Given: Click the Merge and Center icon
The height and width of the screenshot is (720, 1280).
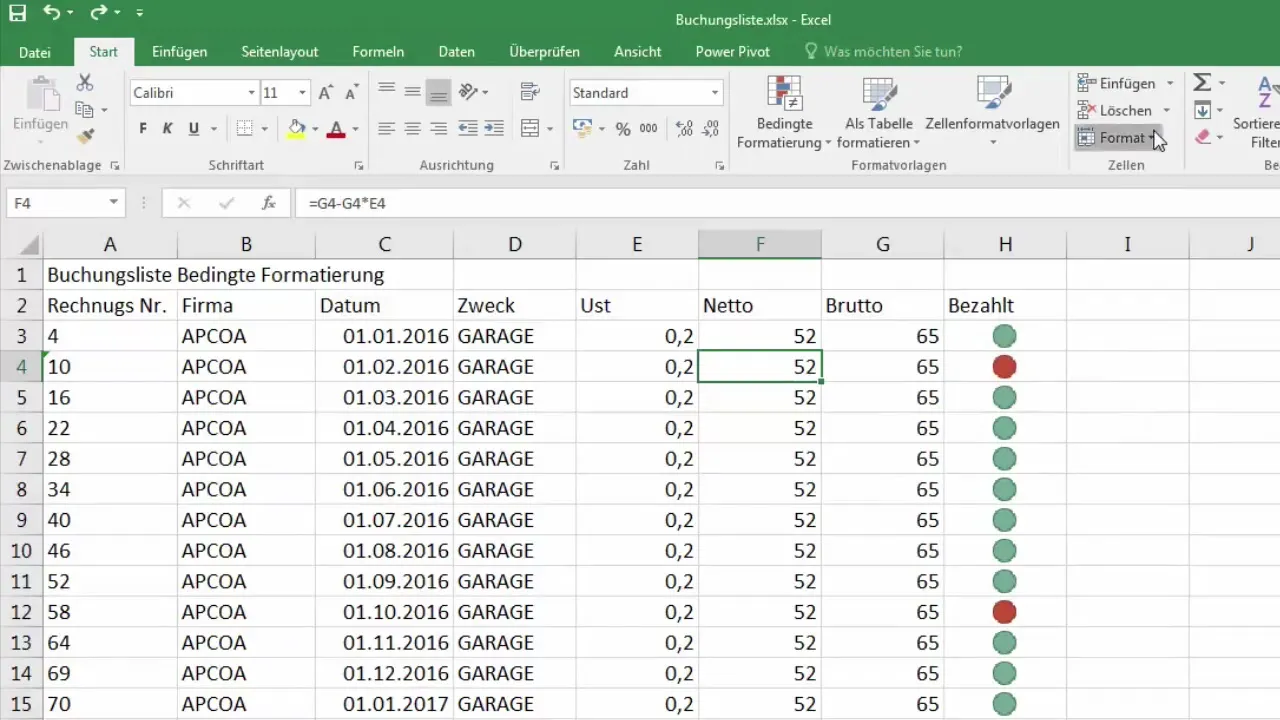Looking at the screenshot, I should (530, 128).
